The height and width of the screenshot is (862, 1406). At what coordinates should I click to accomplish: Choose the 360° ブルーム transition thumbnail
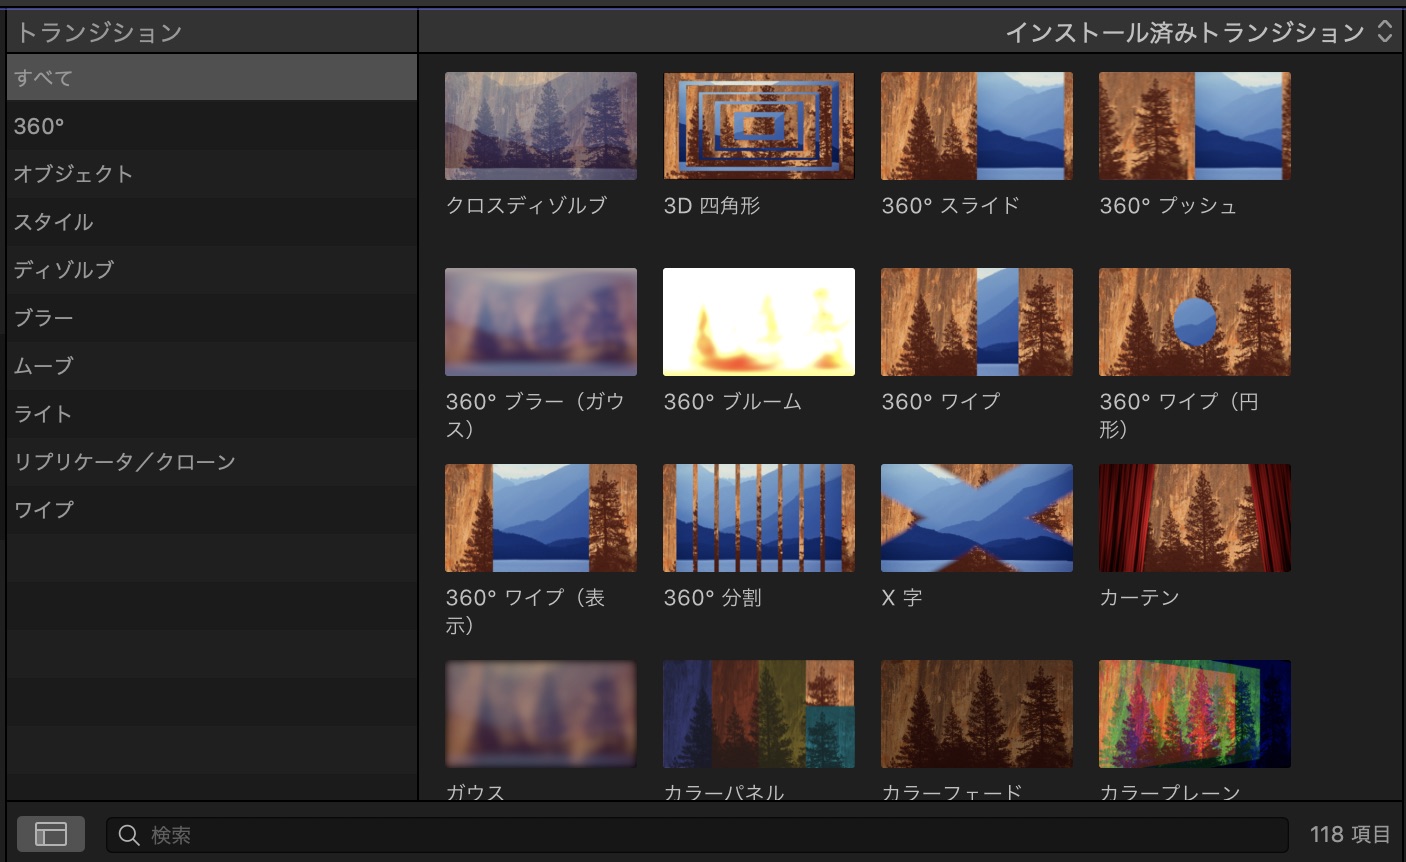tap(758, 322)
